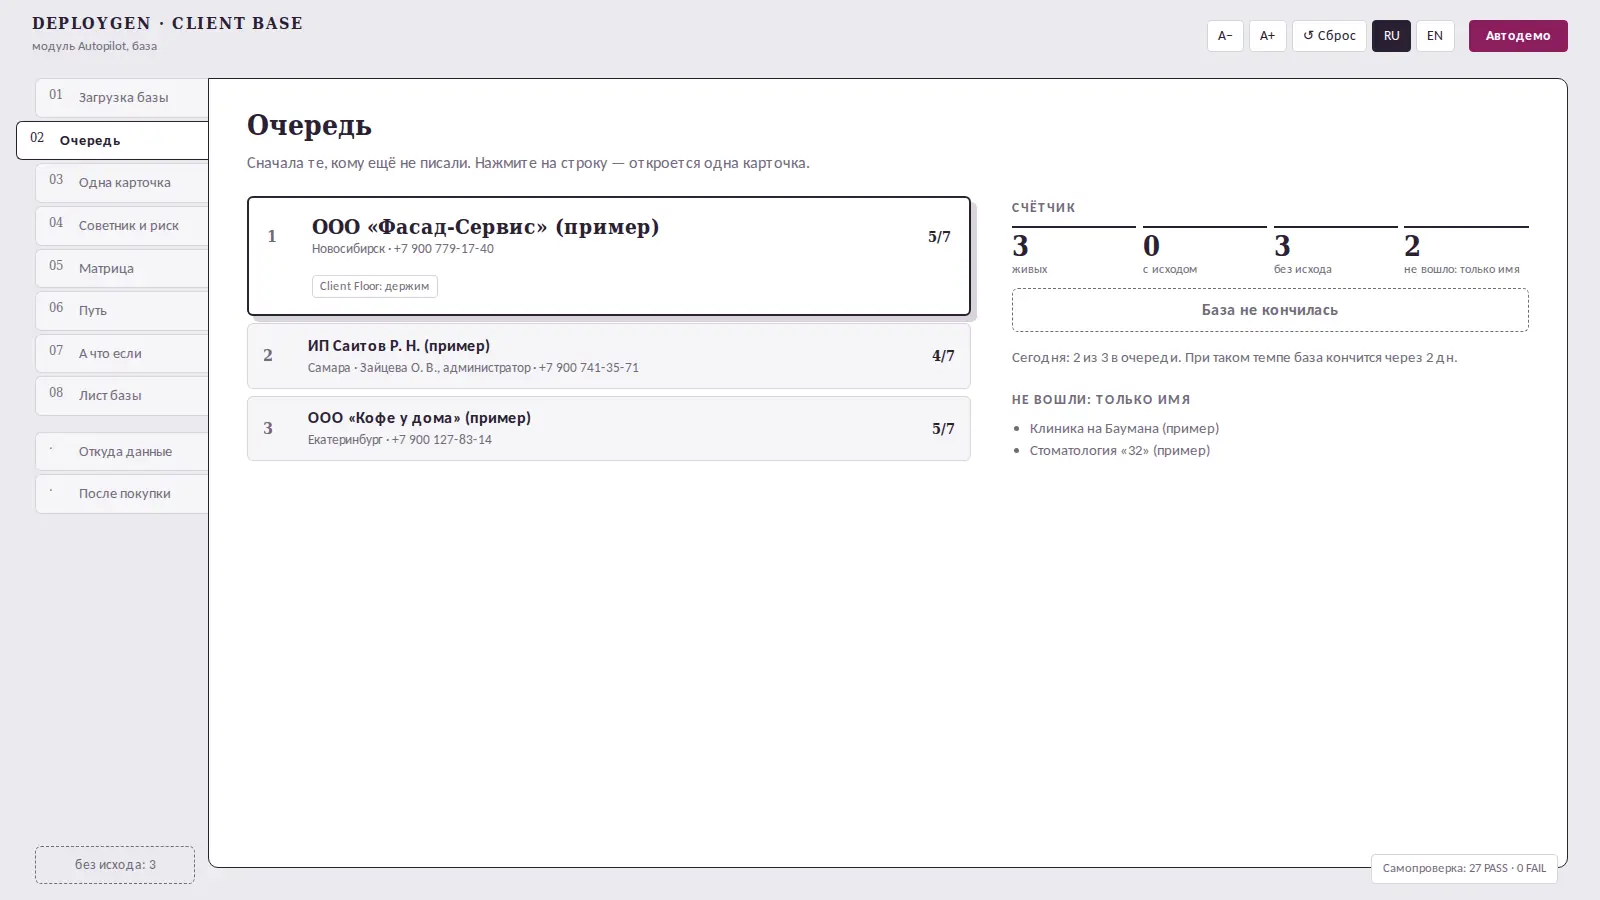Switch to the Матрица tab
1600x900 pixels.
coord(122,268)
